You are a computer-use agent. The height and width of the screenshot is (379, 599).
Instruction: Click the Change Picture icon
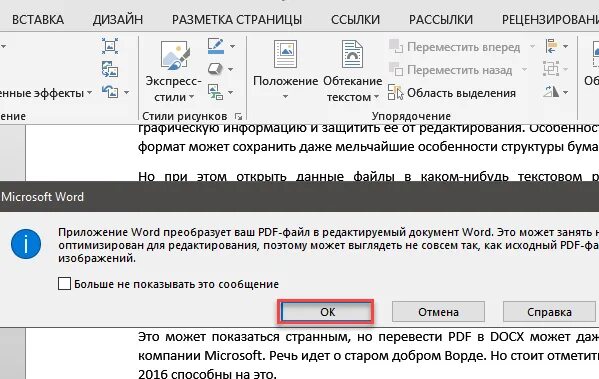pos(110,70)
